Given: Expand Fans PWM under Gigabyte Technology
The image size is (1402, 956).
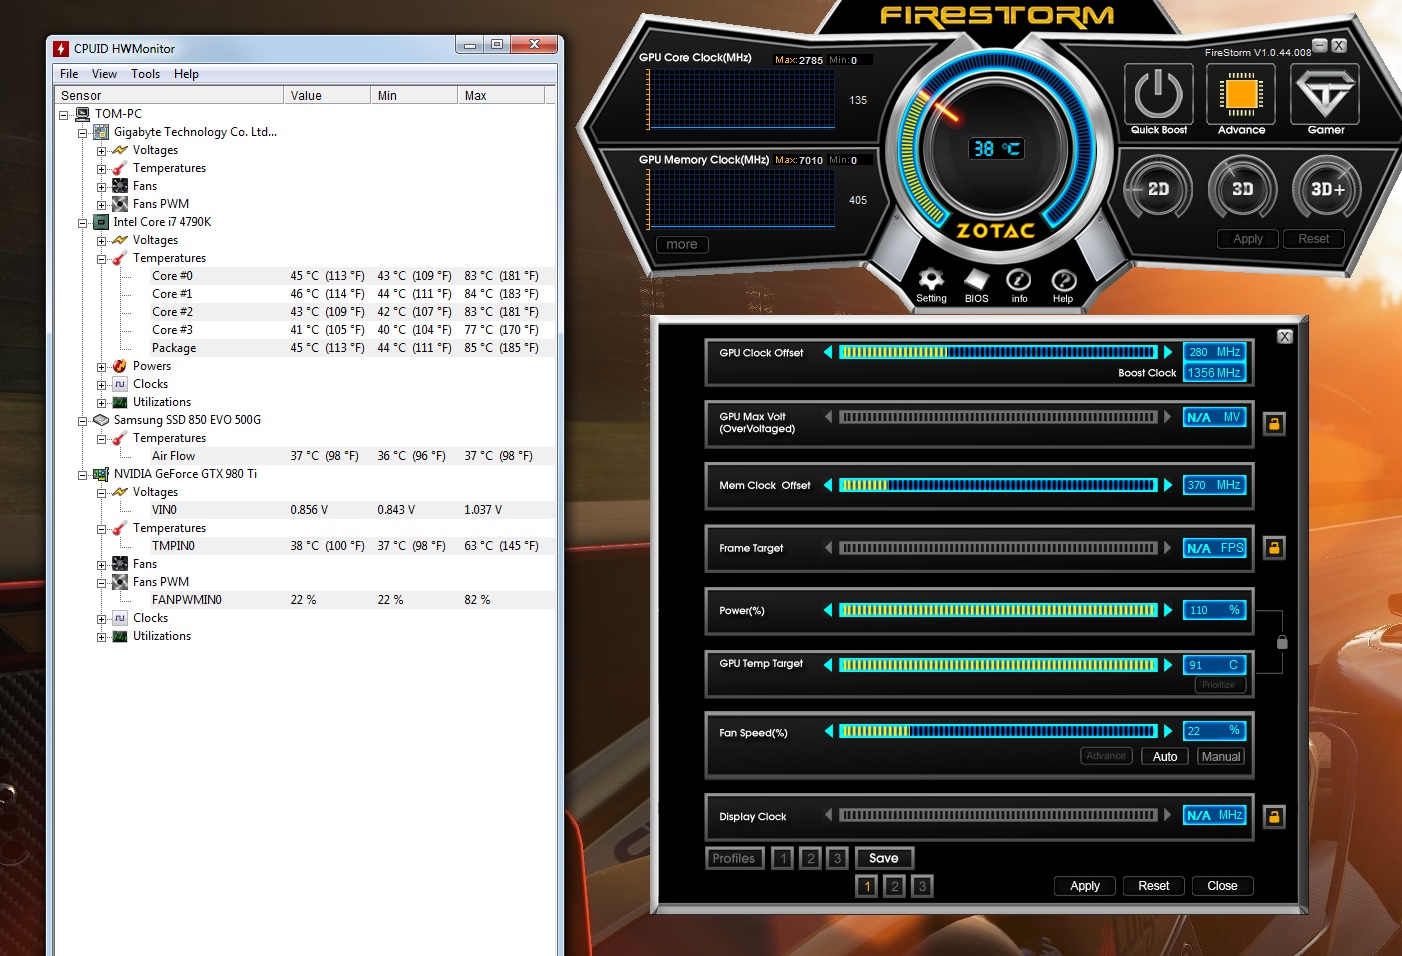Looking at the screenshot, I should pos(101,205).
